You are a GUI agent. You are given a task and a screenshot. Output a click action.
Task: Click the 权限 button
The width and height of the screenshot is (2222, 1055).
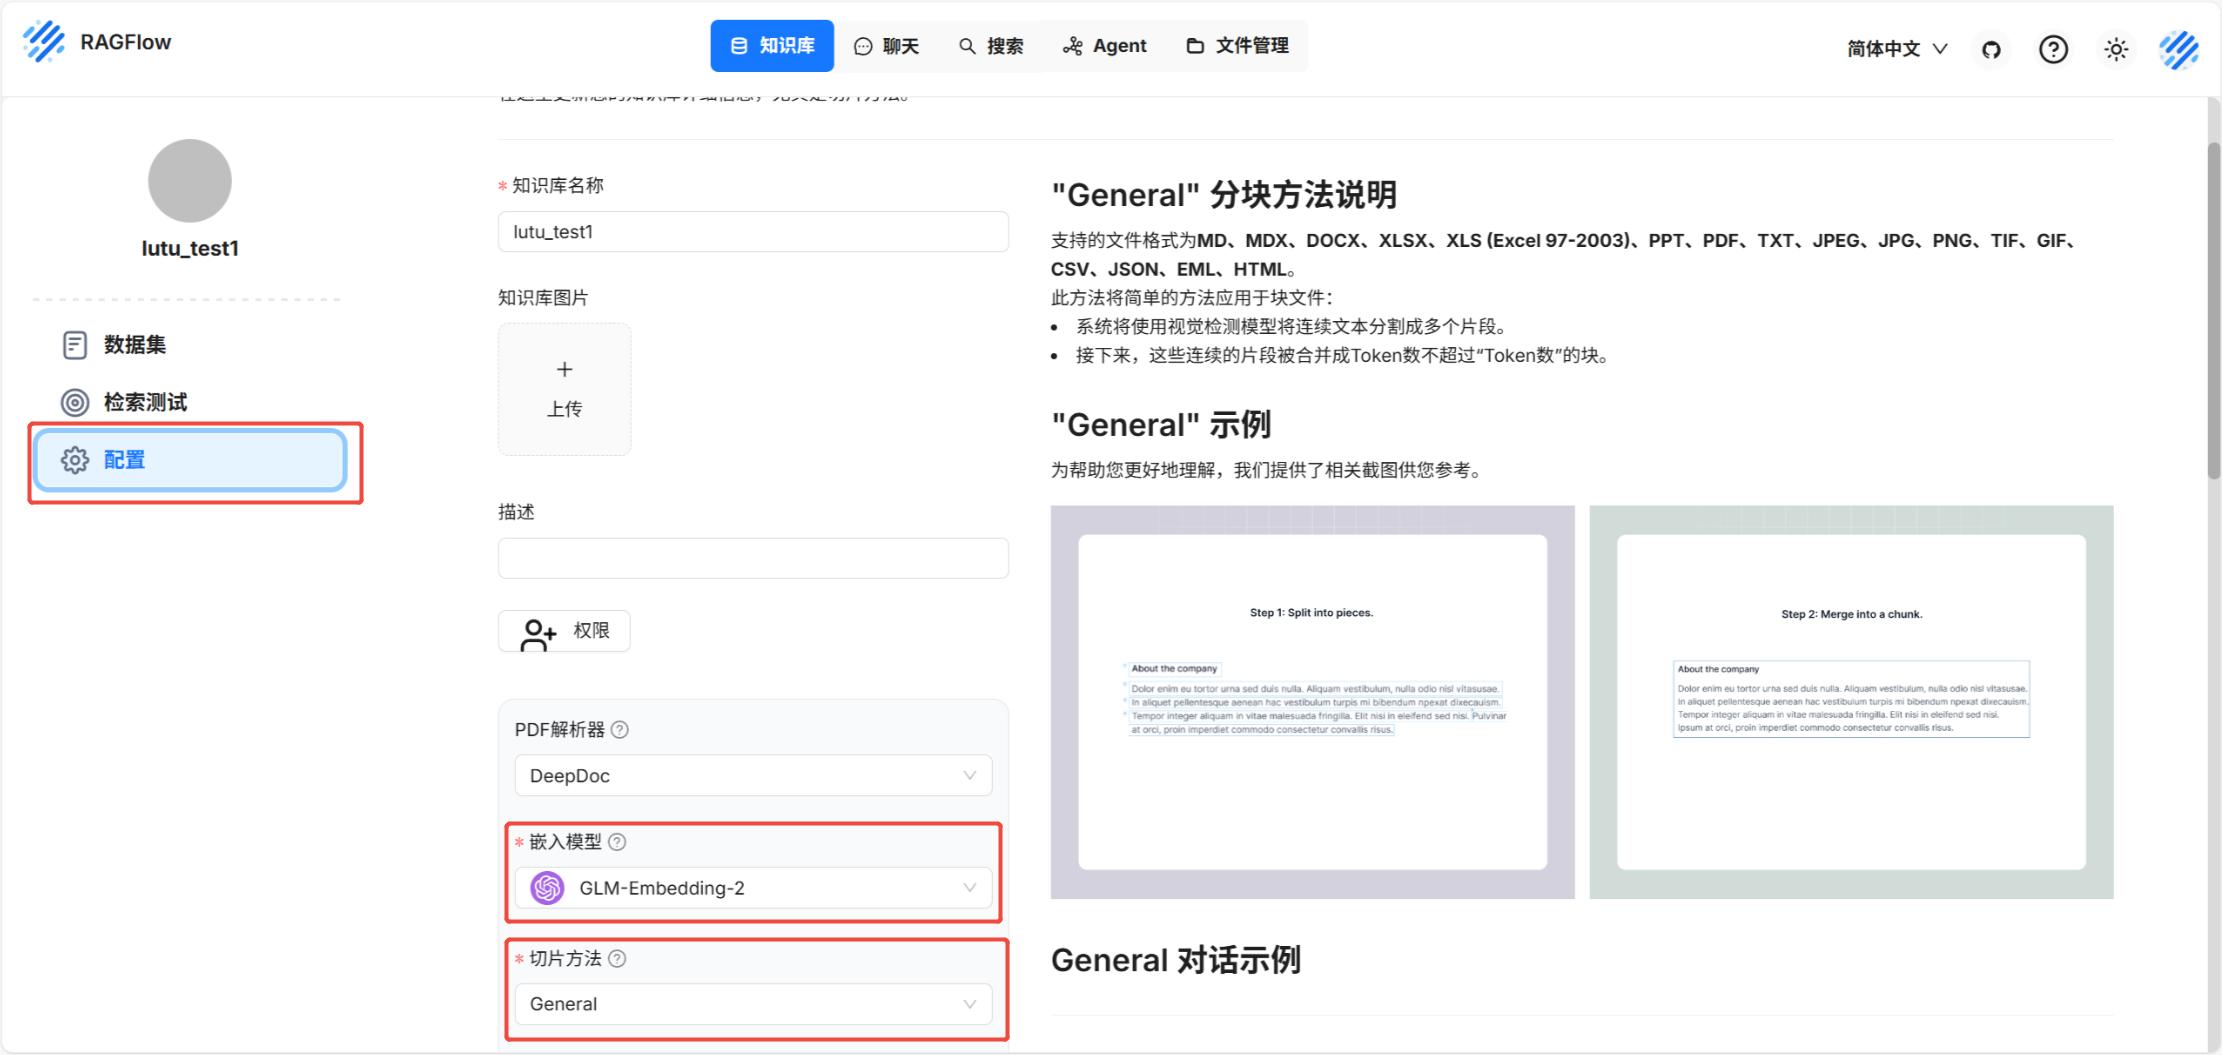564,631
